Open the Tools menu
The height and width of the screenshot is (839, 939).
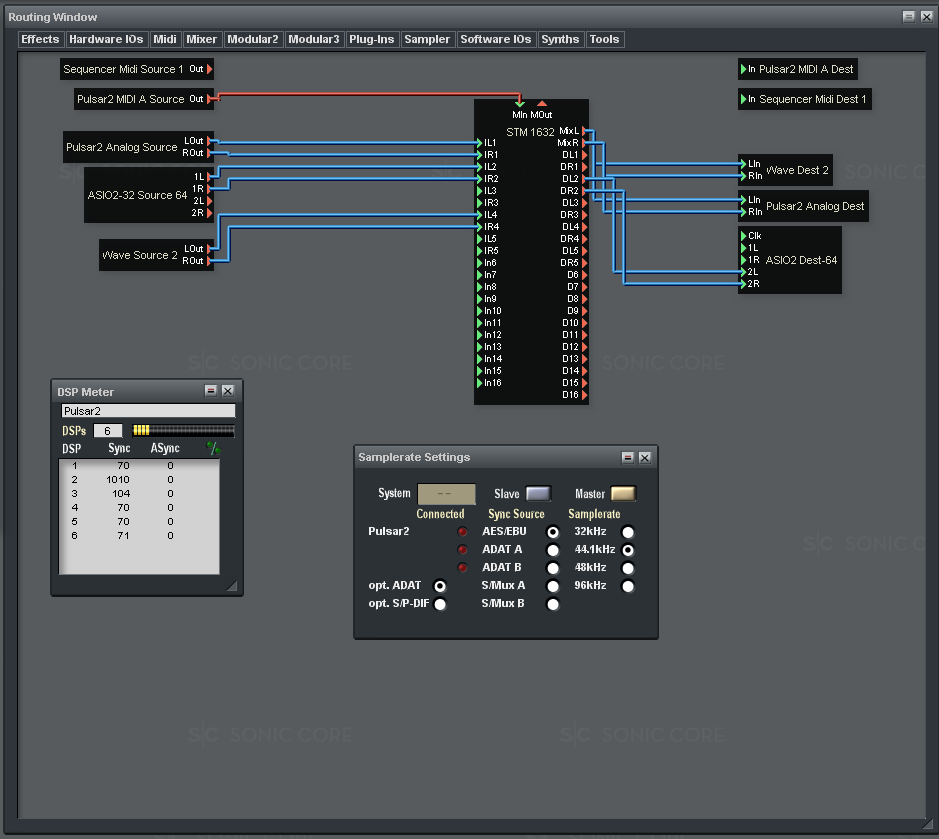[604, 40]
